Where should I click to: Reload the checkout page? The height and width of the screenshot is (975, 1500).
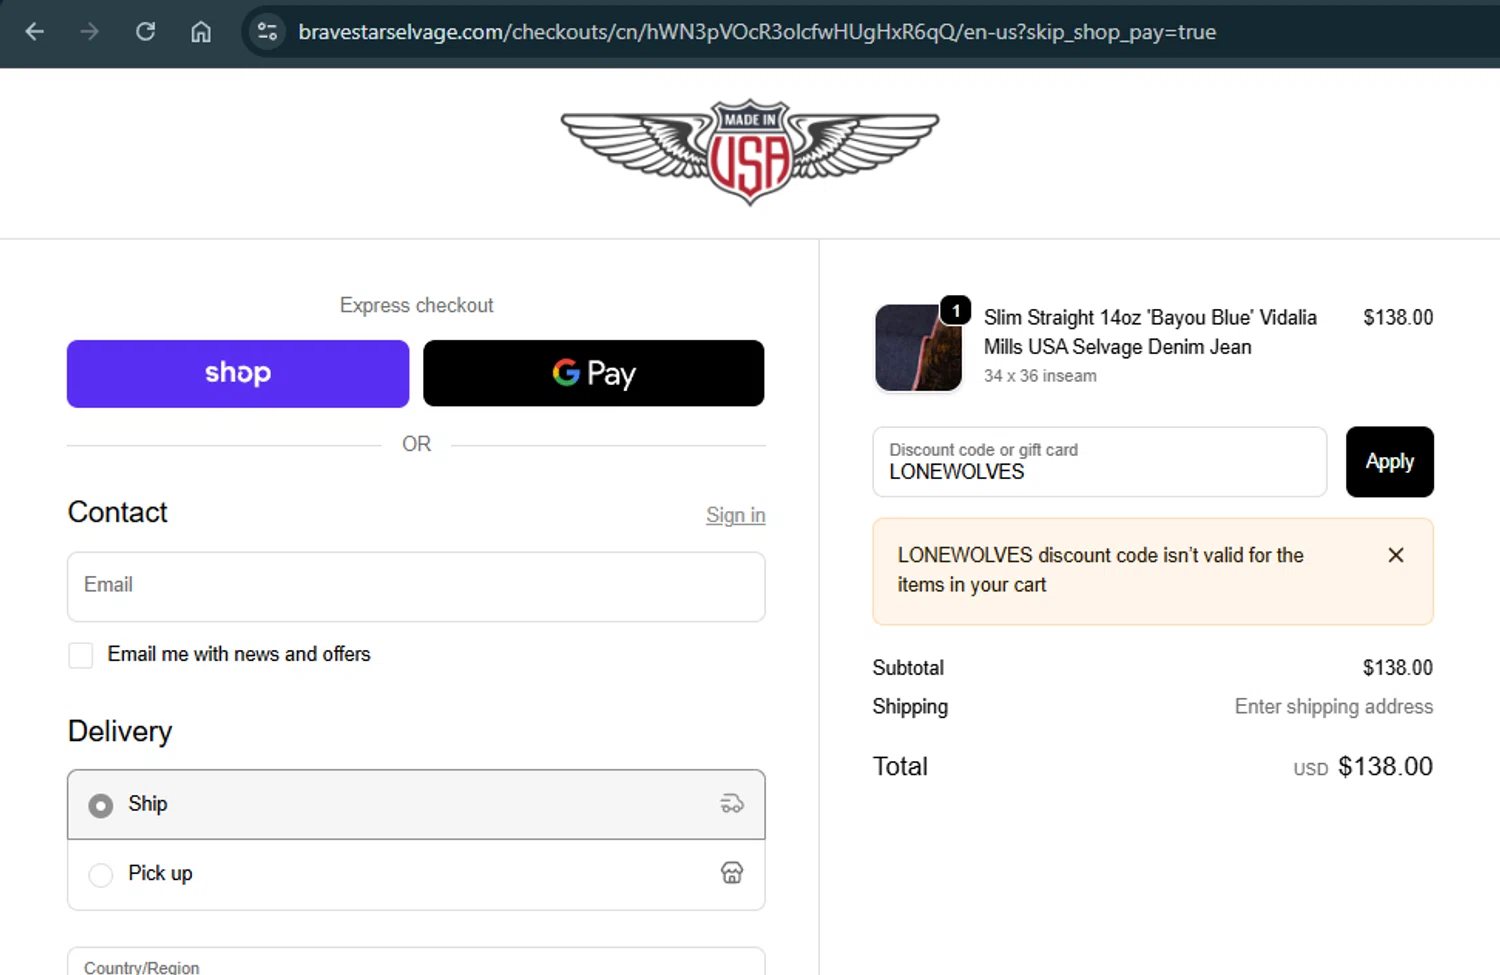click(145, 32)
